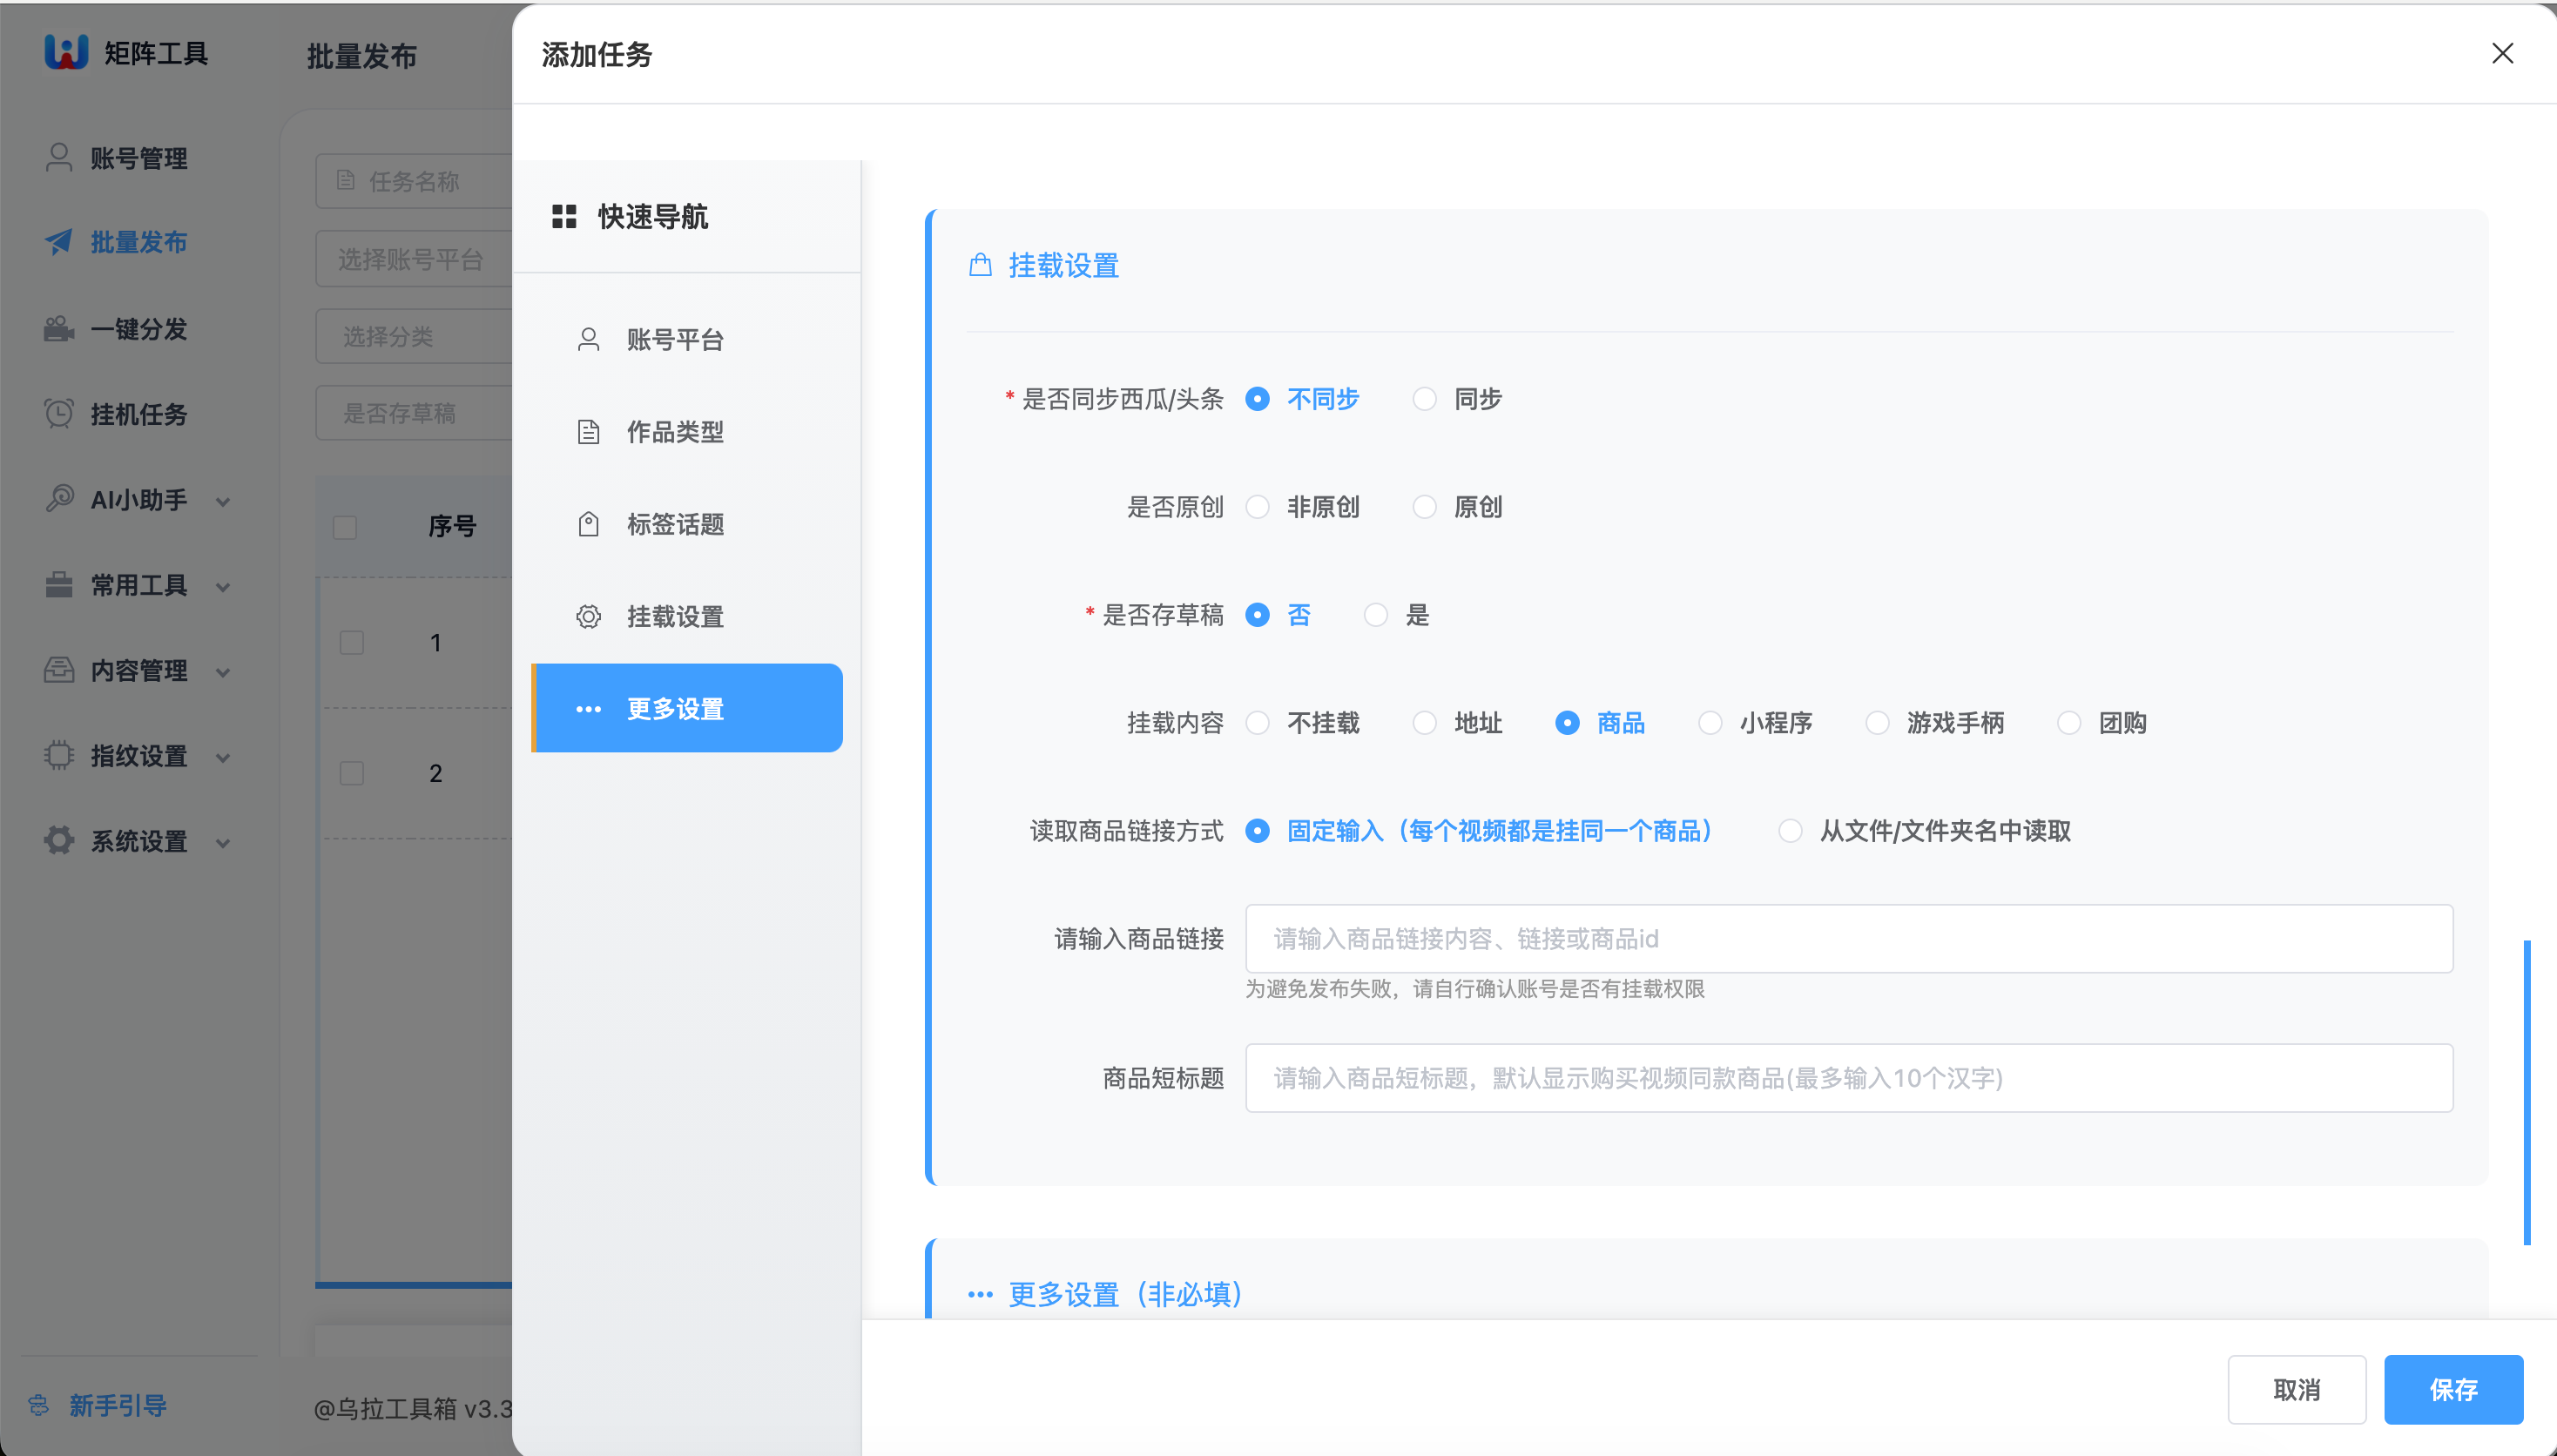Select 不同步 radio option
This screenshot has width=2557, height=1456.
1302,399
